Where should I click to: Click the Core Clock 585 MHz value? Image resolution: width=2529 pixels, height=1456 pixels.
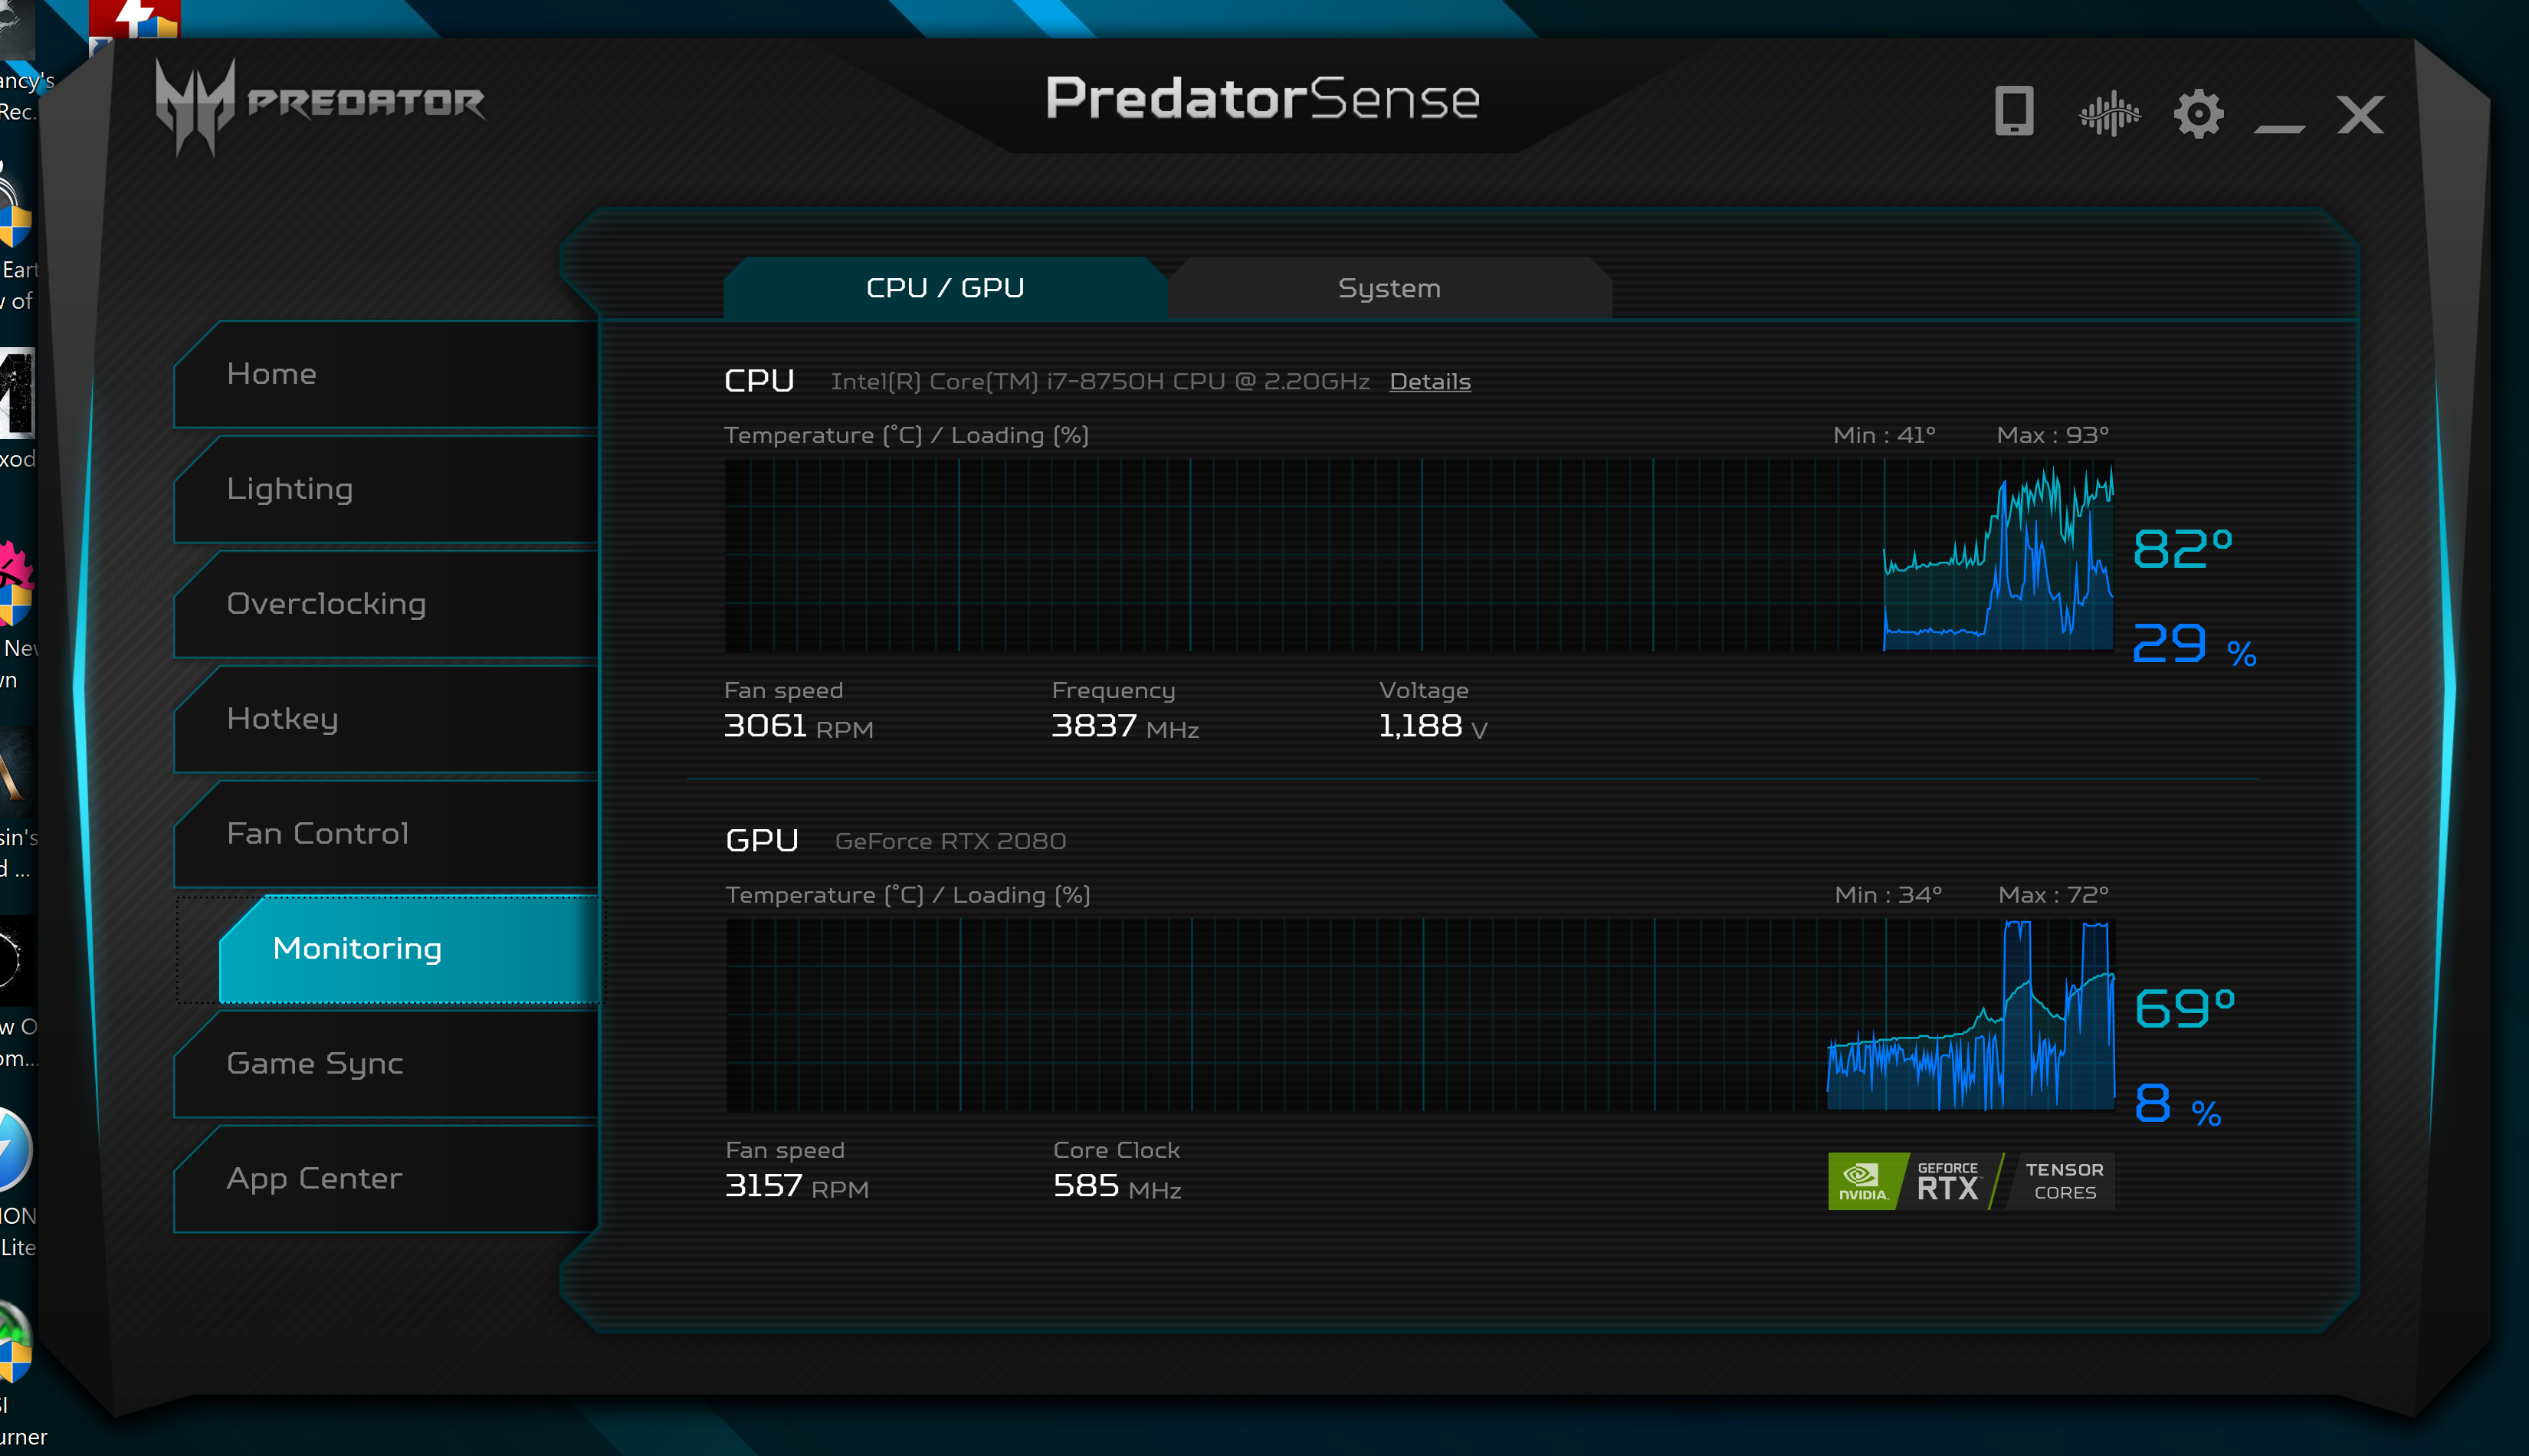[1117, 1186]
